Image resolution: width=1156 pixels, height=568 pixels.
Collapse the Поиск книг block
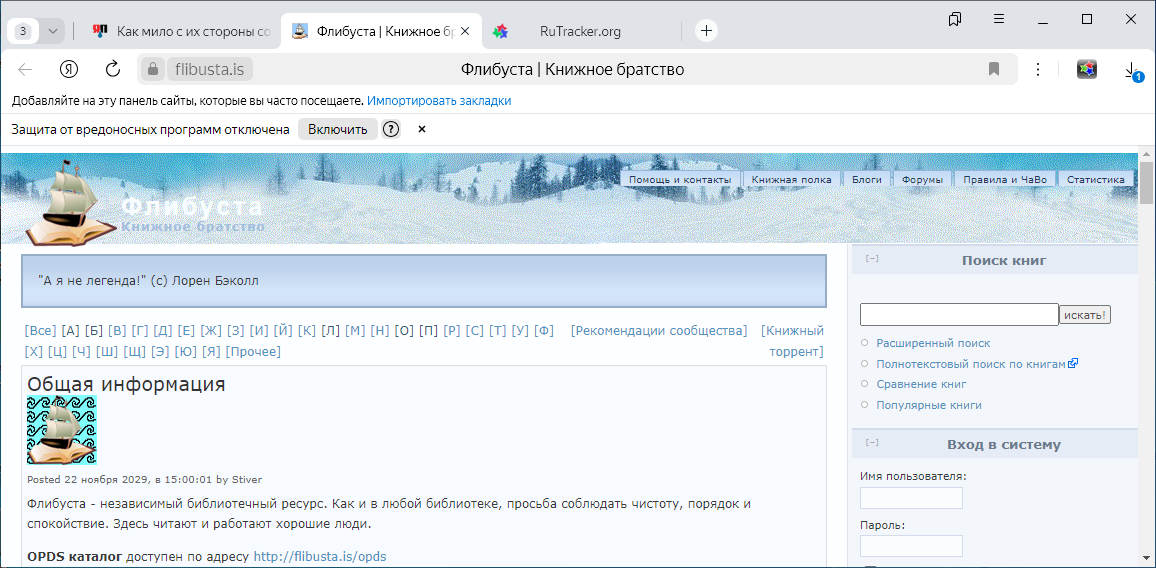(872, 259)
